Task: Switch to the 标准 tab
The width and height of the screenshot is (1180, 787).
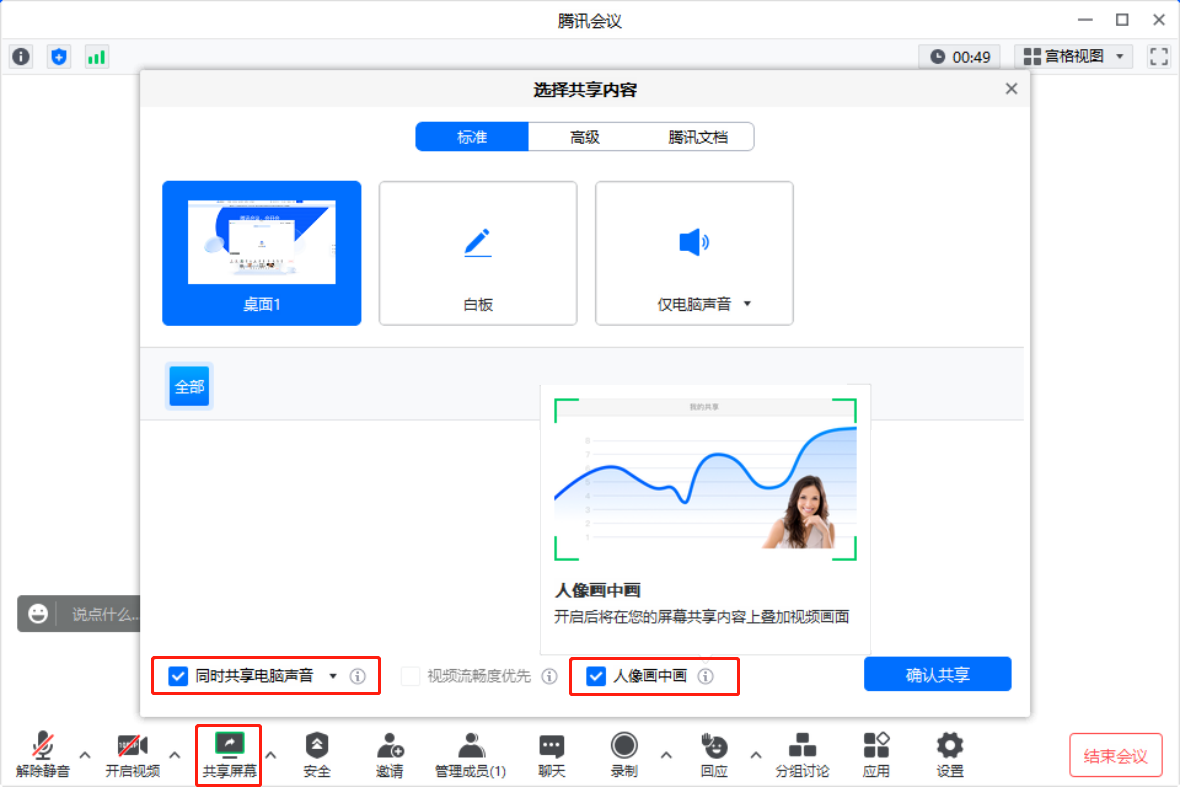Action: tap(472, 137)
